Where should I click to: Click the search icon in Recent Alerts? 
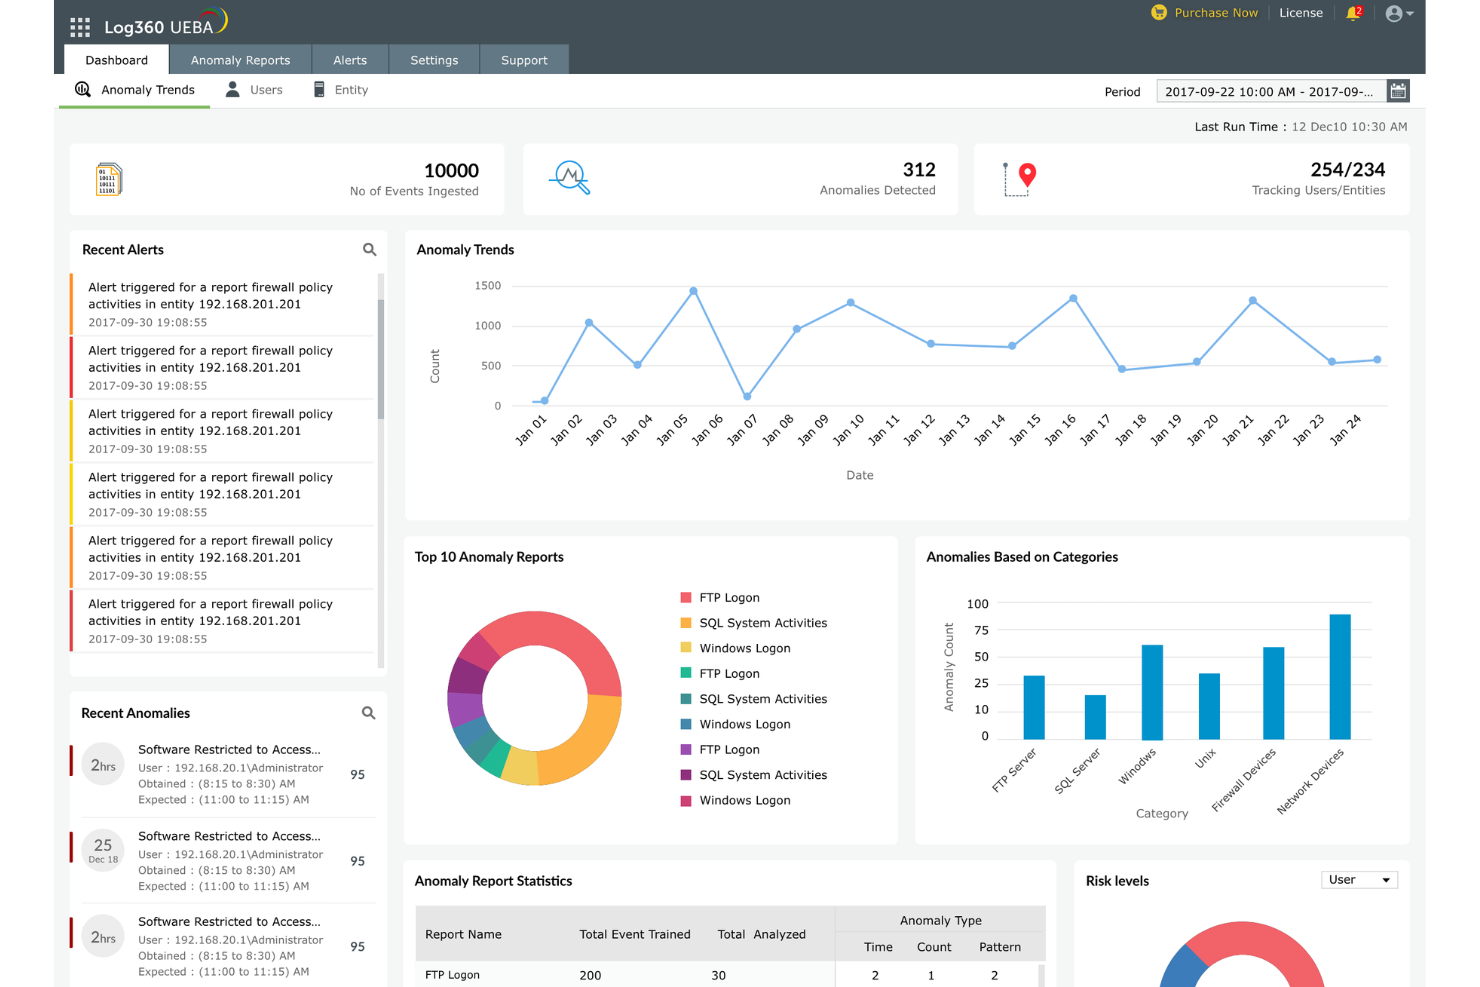369,249
